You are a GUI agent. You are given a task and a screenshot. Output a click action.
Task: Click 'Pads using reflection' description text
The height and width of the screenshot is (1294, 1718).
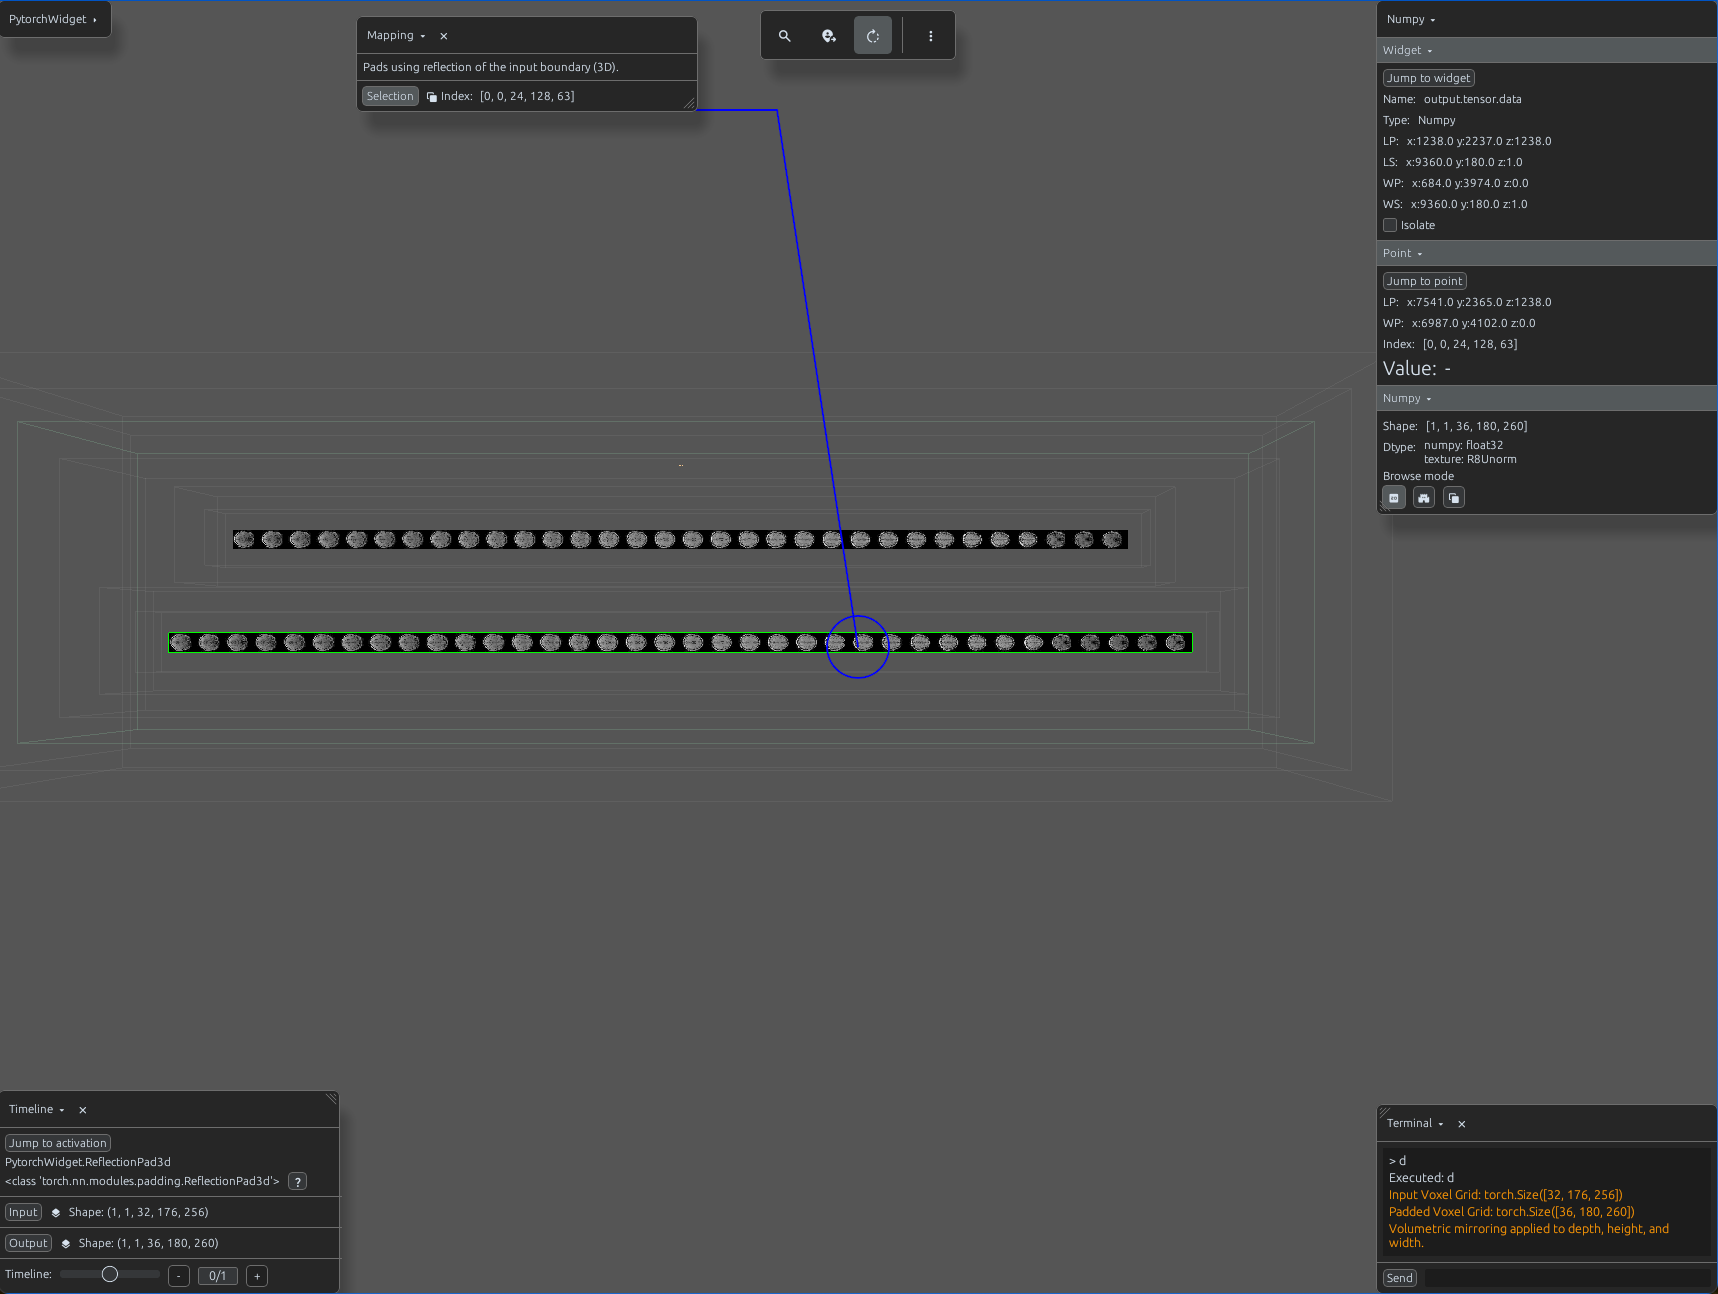coord(491,67)
